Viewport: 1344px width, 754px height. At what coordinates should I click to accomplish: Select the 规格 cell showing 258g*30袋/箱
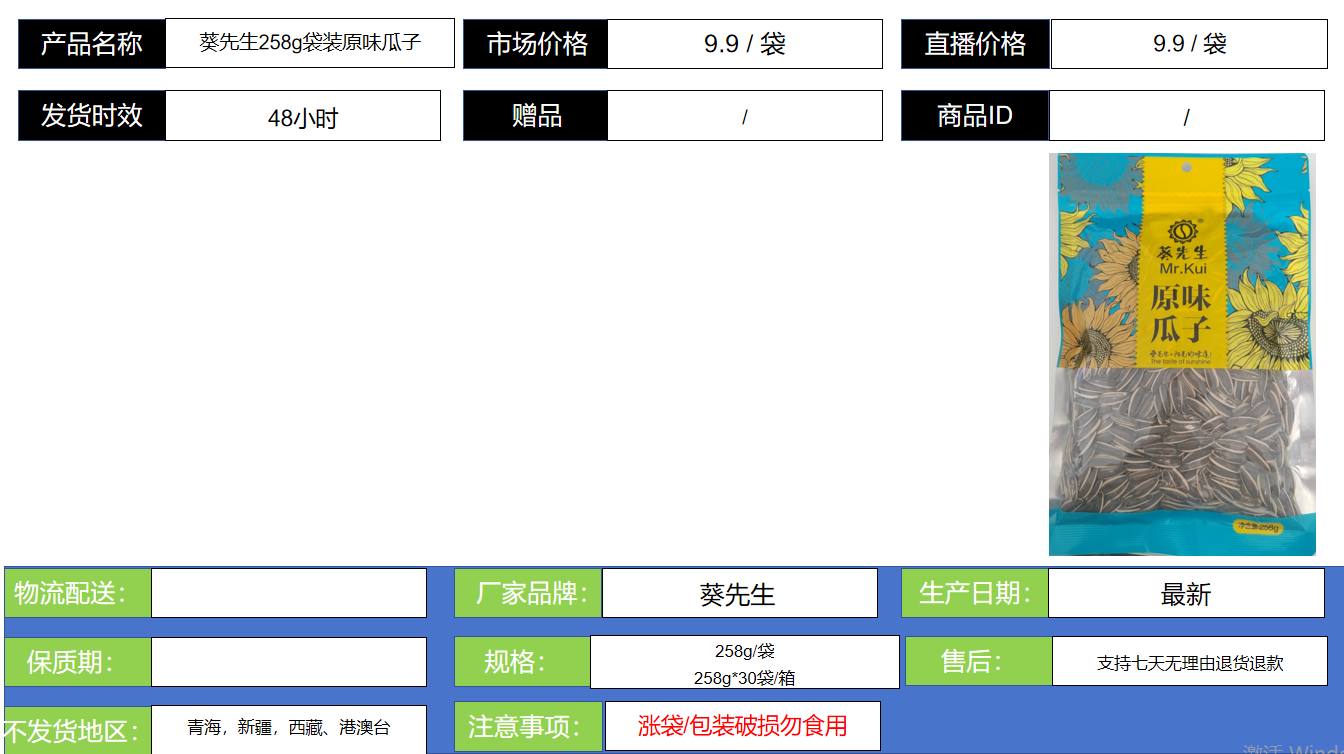744,663
